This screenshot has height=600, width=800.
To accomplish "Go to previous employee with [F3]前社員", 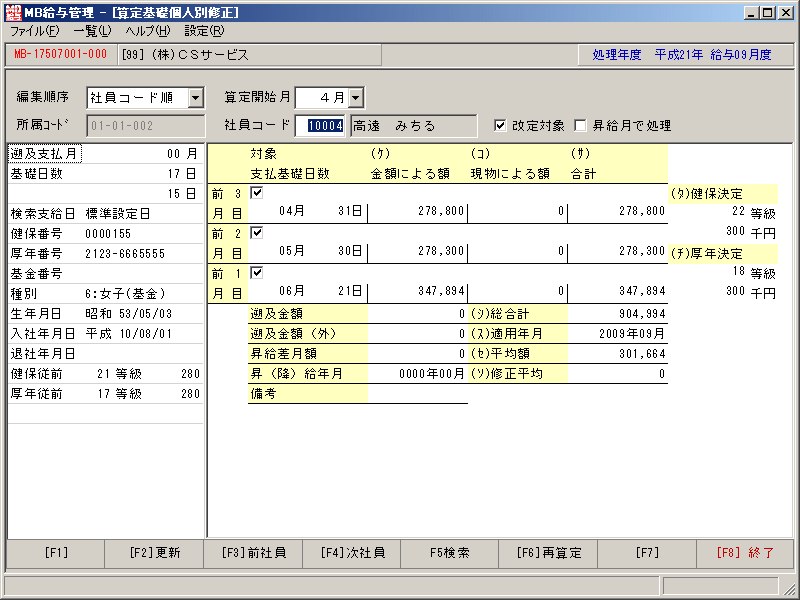I will pyautogui.click(x=253, y=553).
